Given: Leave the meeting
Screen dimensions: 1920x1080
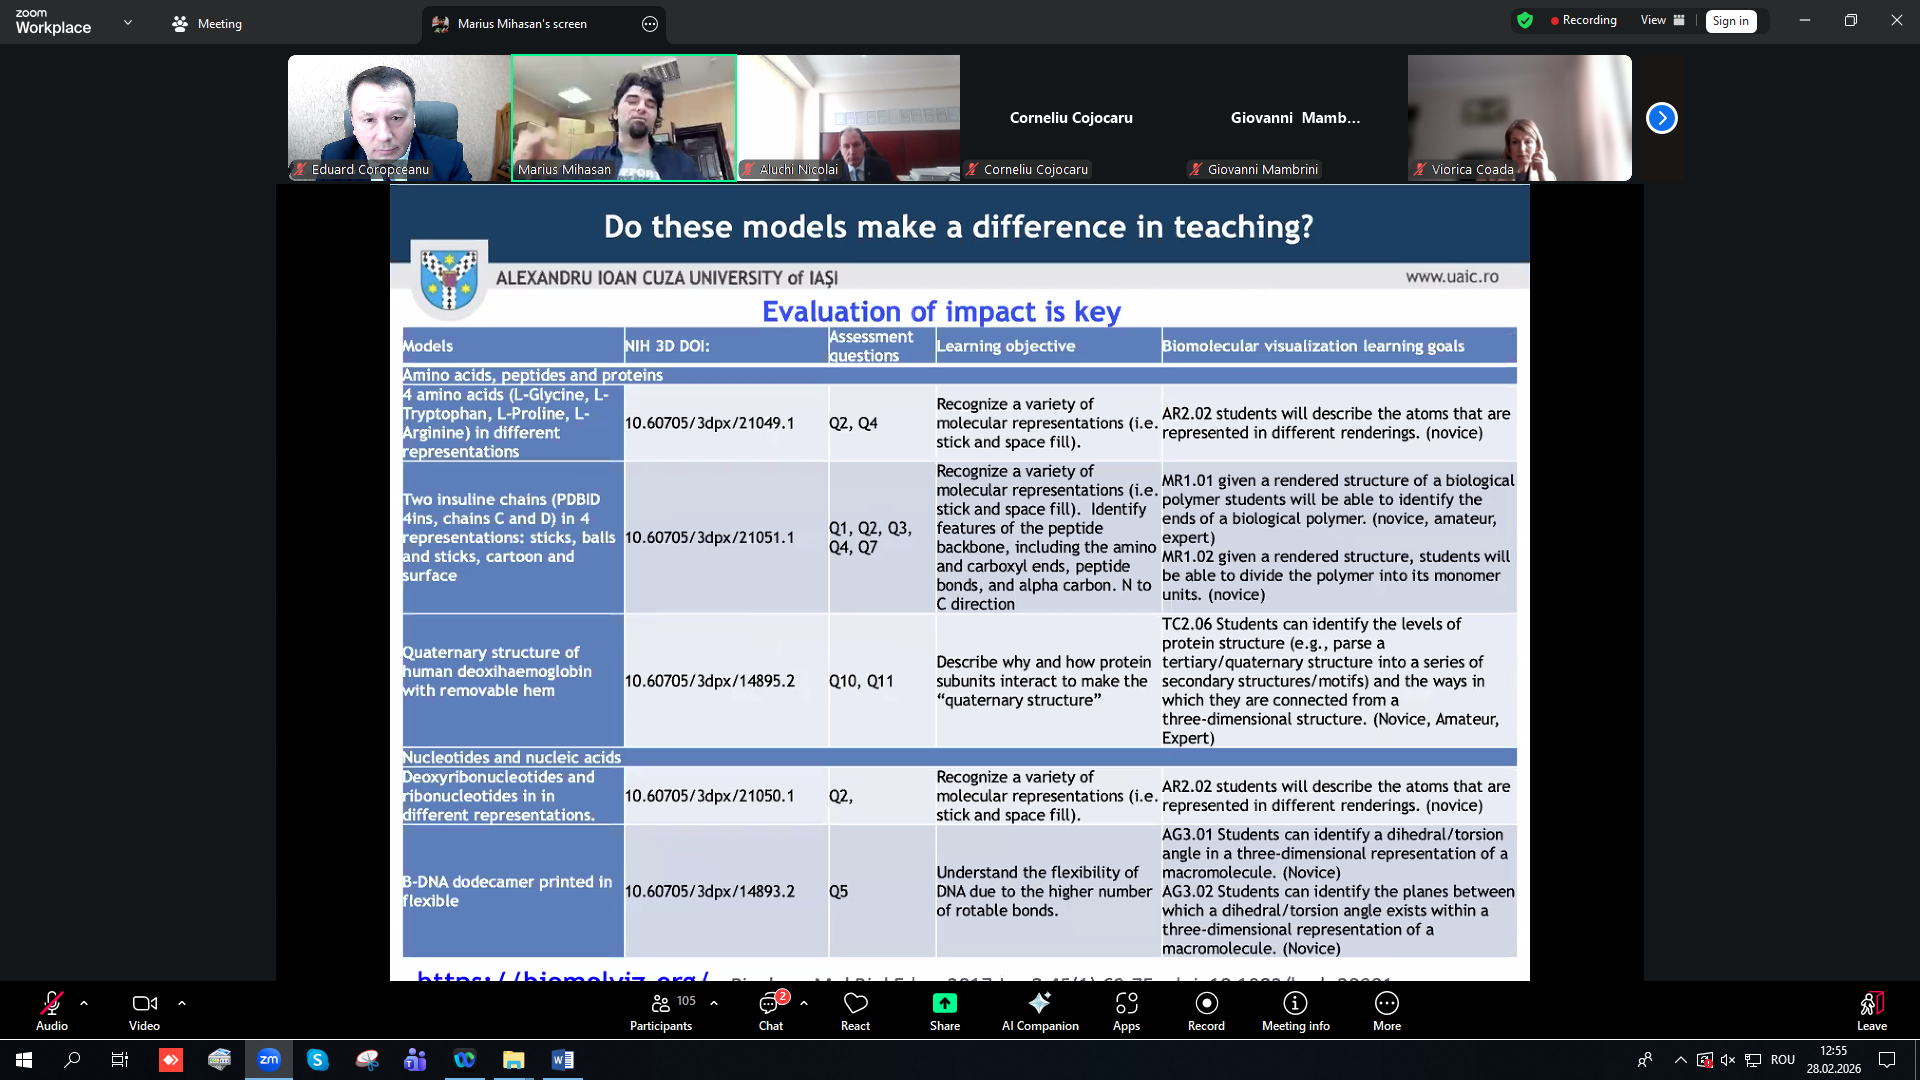Looking at the screenshot, I should pyautogui.click(x=1871, y=1003).
